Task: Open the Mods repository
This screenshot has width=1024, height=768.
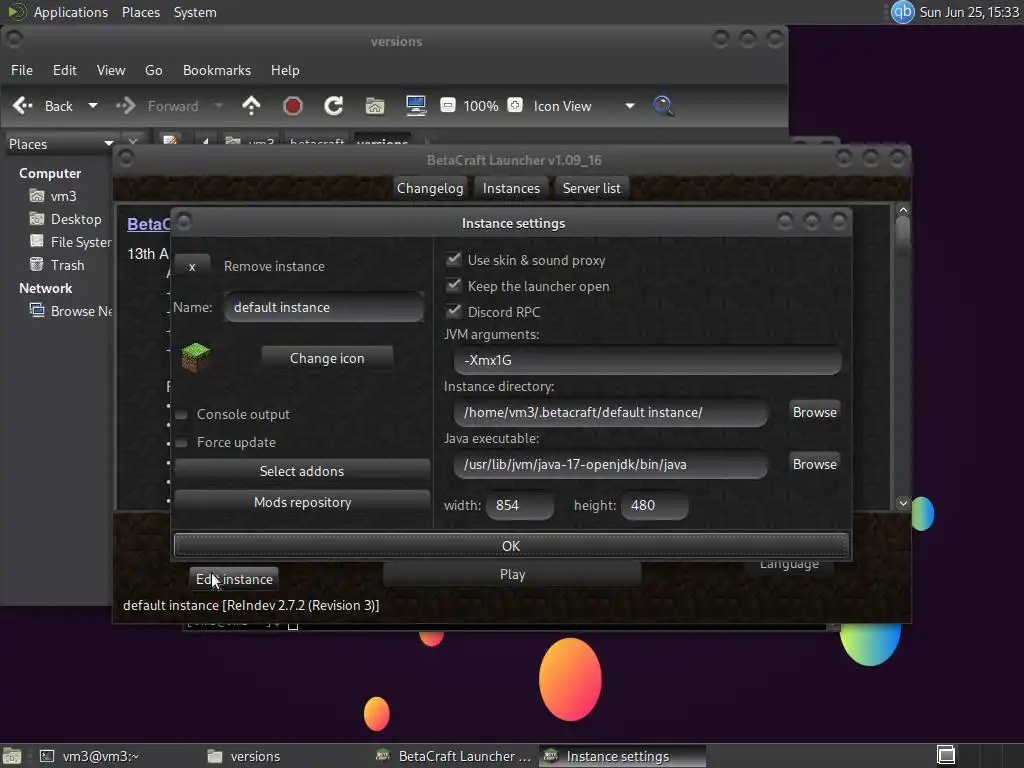Action: click(x=302, y=502)
